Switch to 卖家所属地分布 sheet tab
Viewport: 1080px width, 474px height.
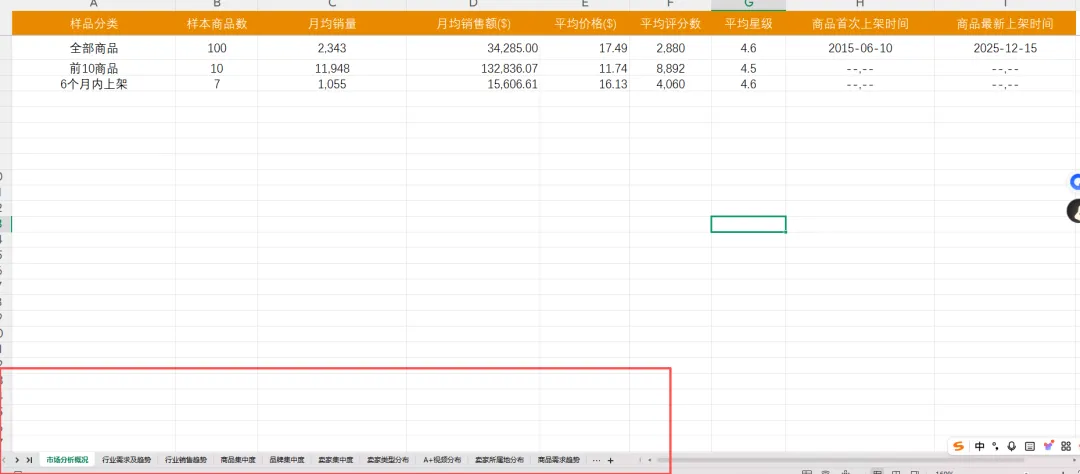[x=499, y=460]
